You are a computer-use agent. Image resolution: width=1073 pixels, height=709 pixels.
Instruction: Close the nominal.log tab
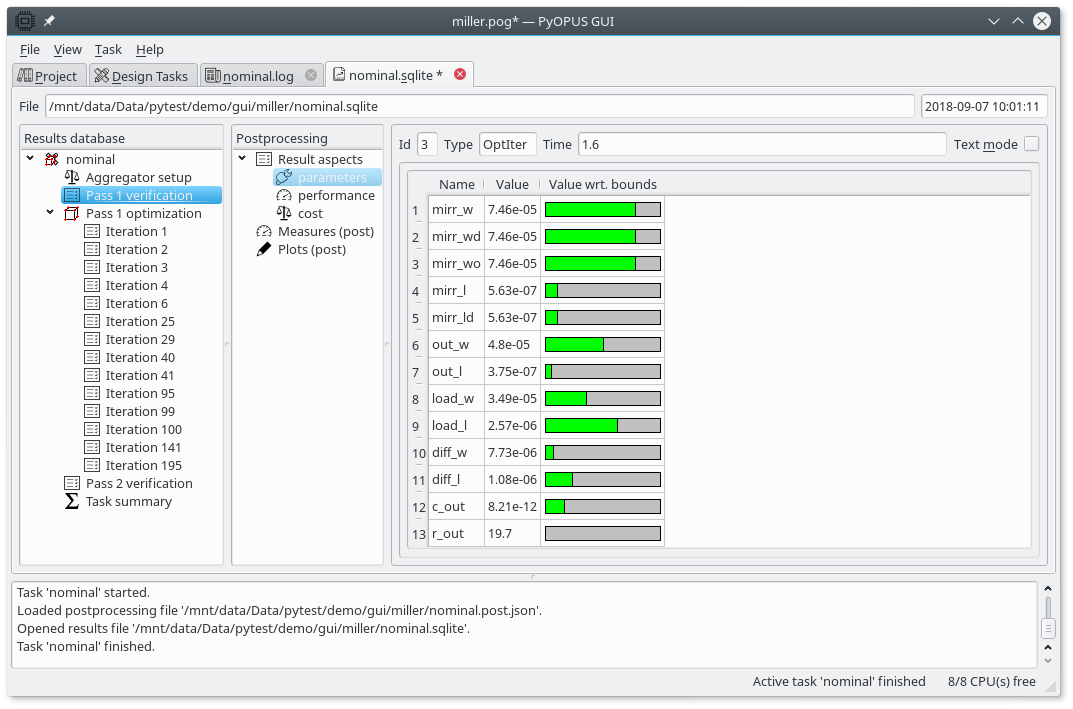pyautogui.click(x=311, y=75)
